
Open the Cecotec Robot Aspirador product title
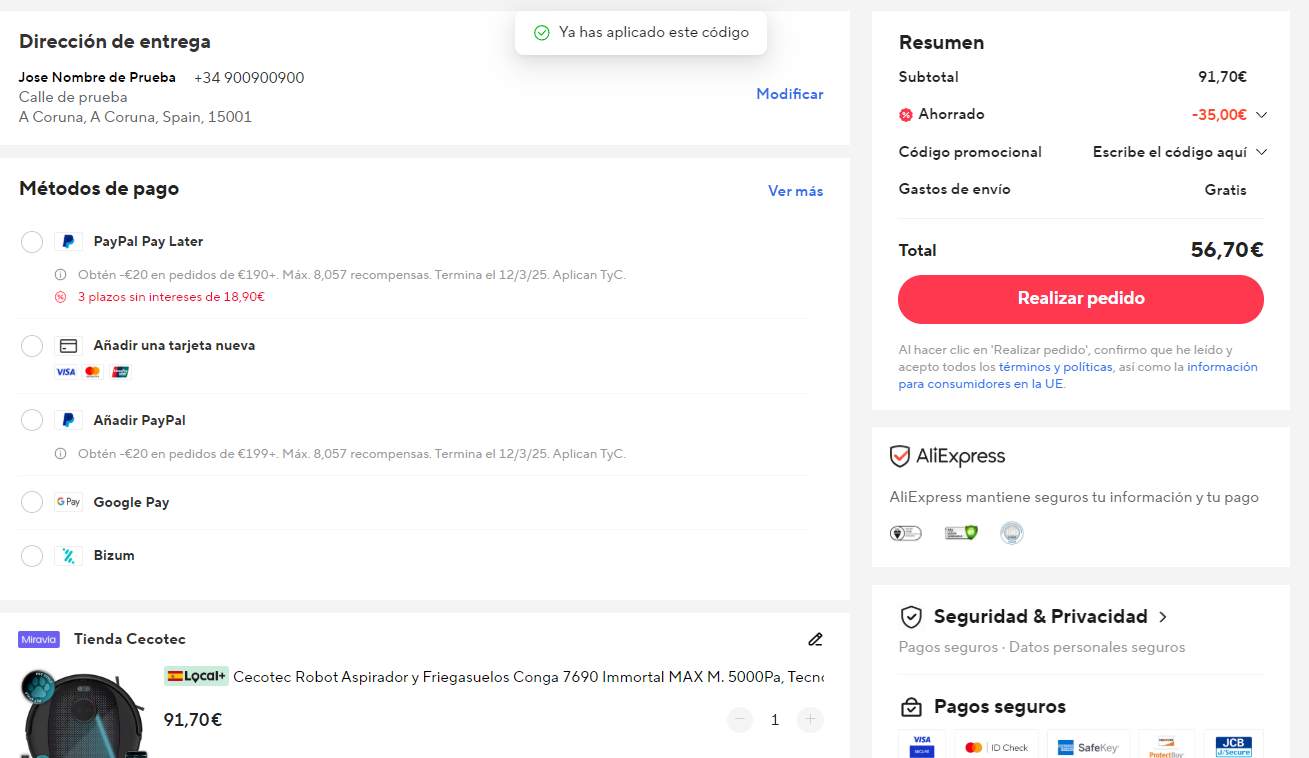(x=528, y=677)
